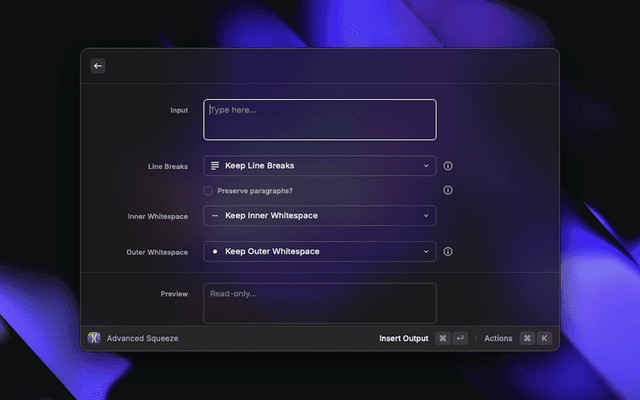Click the dot icon in Outer Whitespace dropdown
This screenshot has height=400, width=640.
coord(215,251)
